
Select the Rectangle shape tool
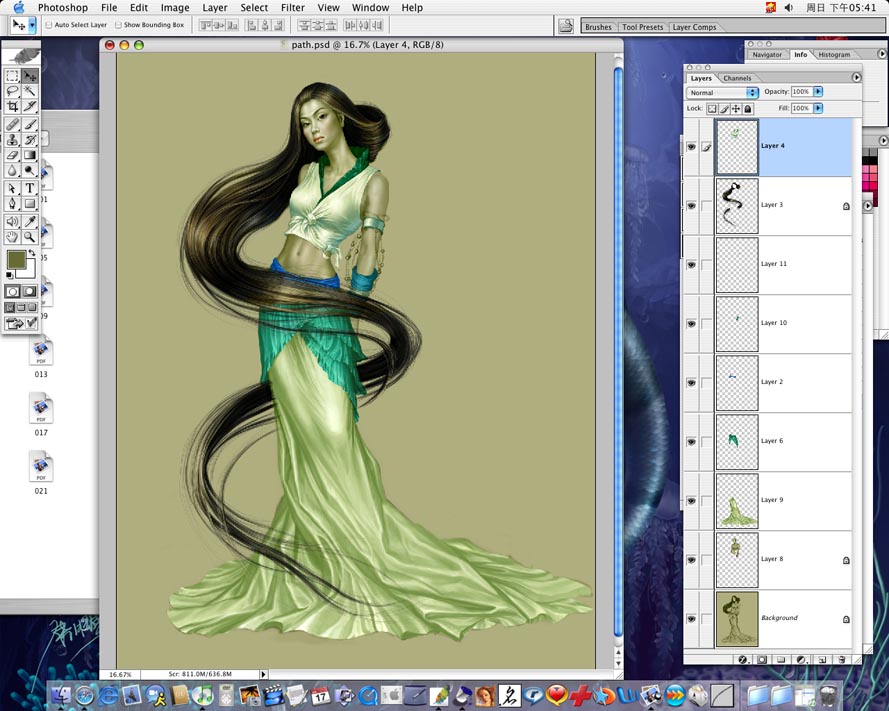click(x=30, y=204)
